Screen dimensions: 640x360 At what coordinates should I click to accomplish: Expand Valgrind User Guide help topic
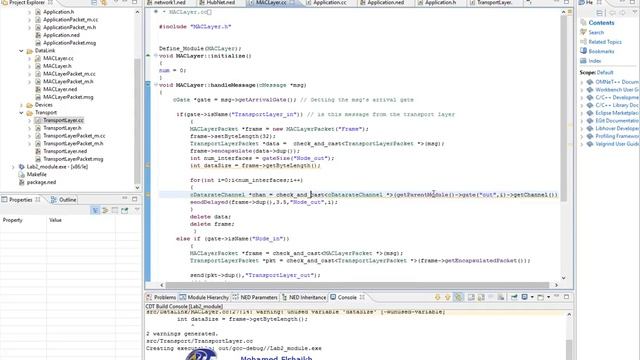(x=582, y=144)
